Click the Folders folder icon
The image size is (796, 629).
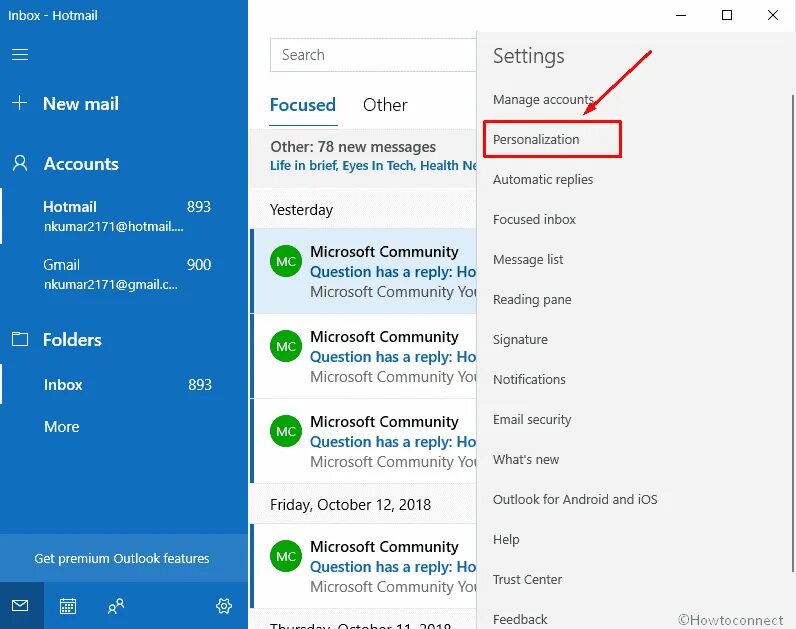coord(20,339)
